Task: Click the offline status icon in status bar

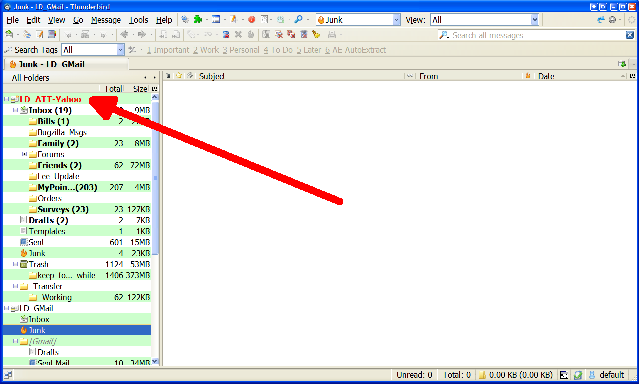Action: pyautogui.click(x=8, y=375)
